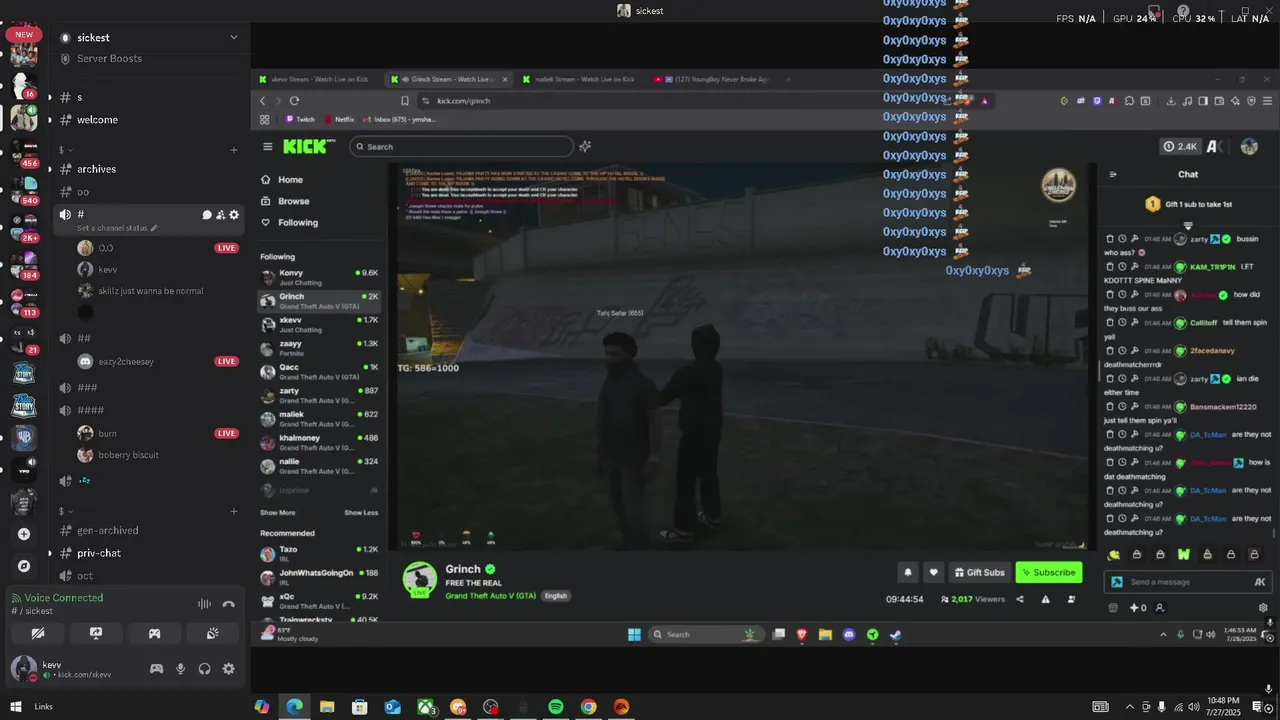1280x720 pixels.
Task: Open the priv-chat channel
Action: 98,553
